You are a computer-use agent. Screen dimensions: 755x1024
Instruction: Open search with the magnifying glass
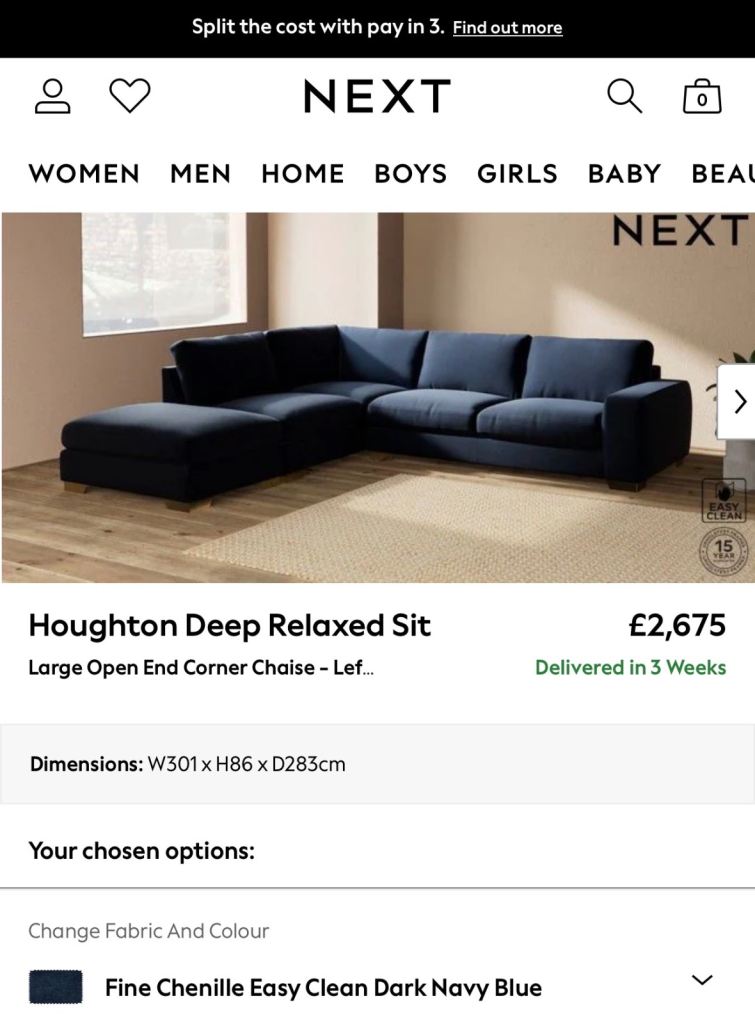624,97
